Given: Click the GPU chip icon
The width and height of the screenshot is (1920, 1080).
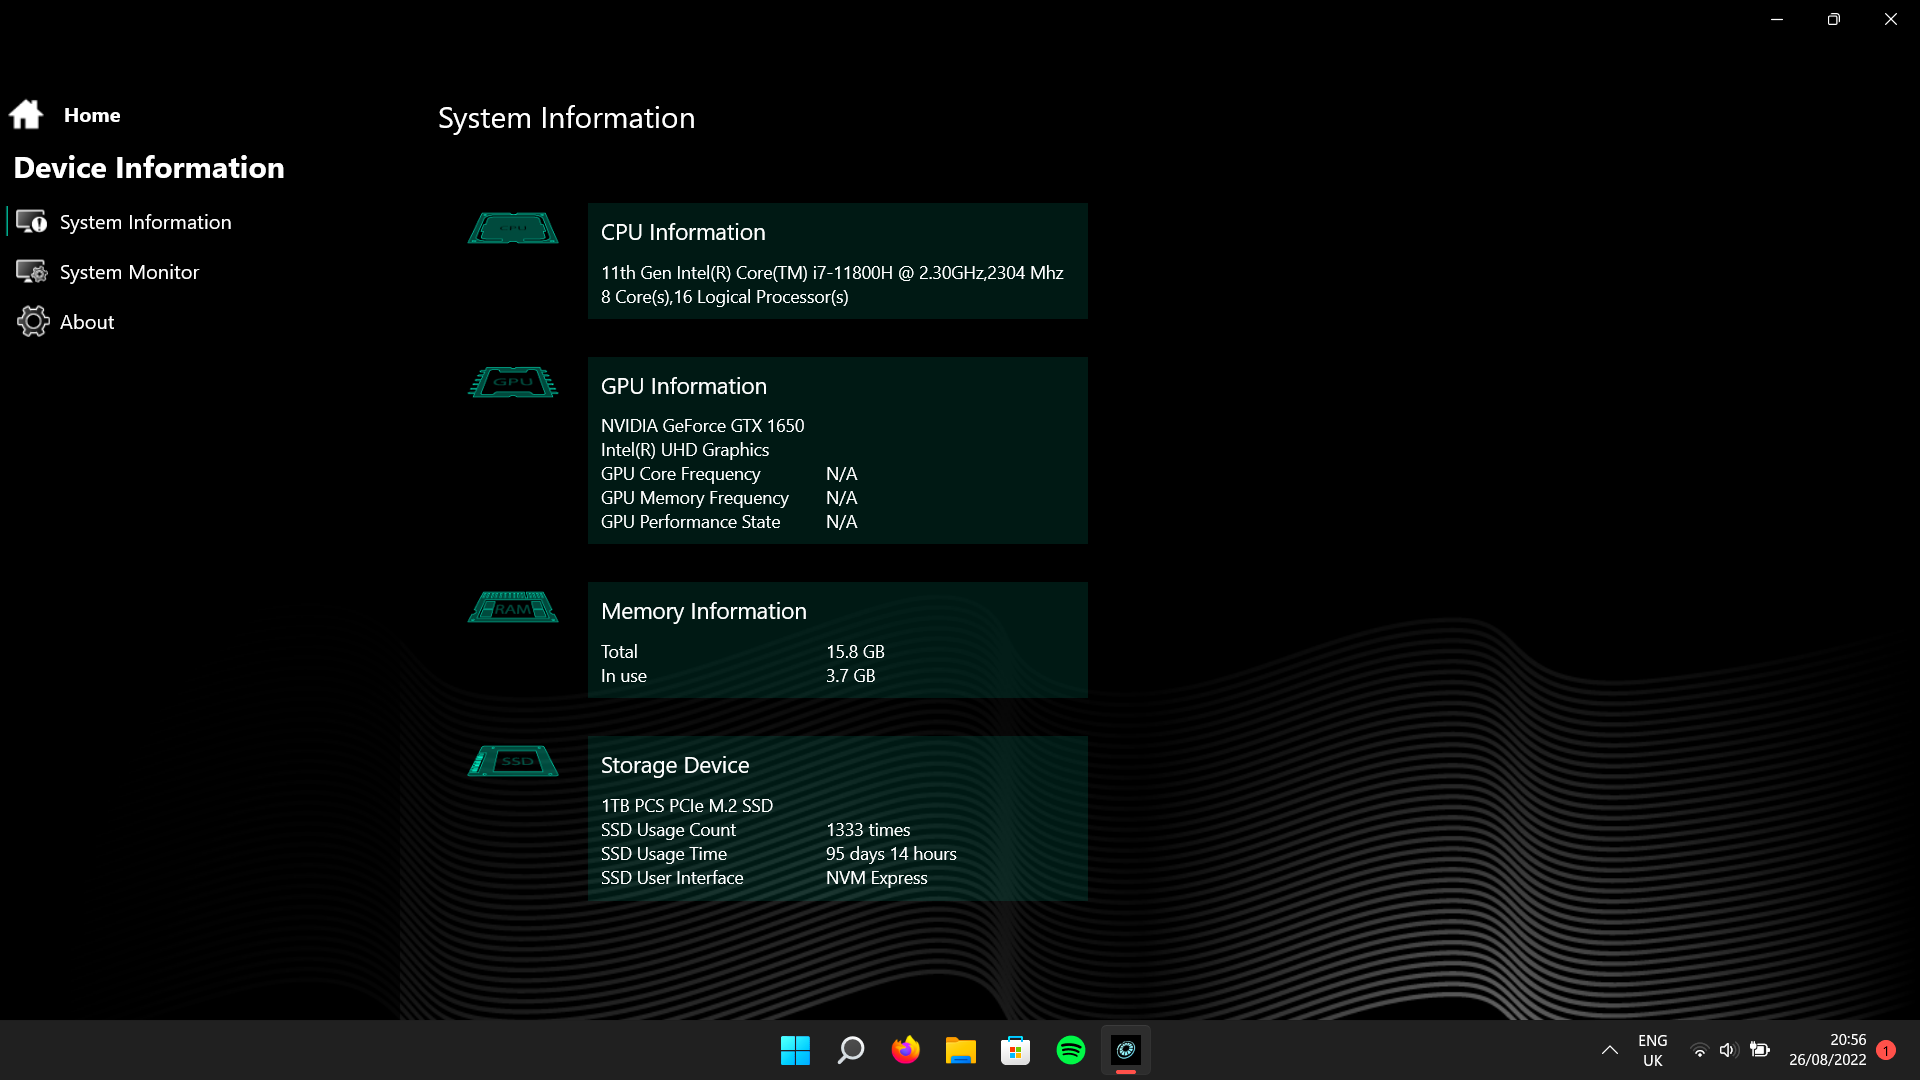Looking at the screenshot, I should coord(513,382).
